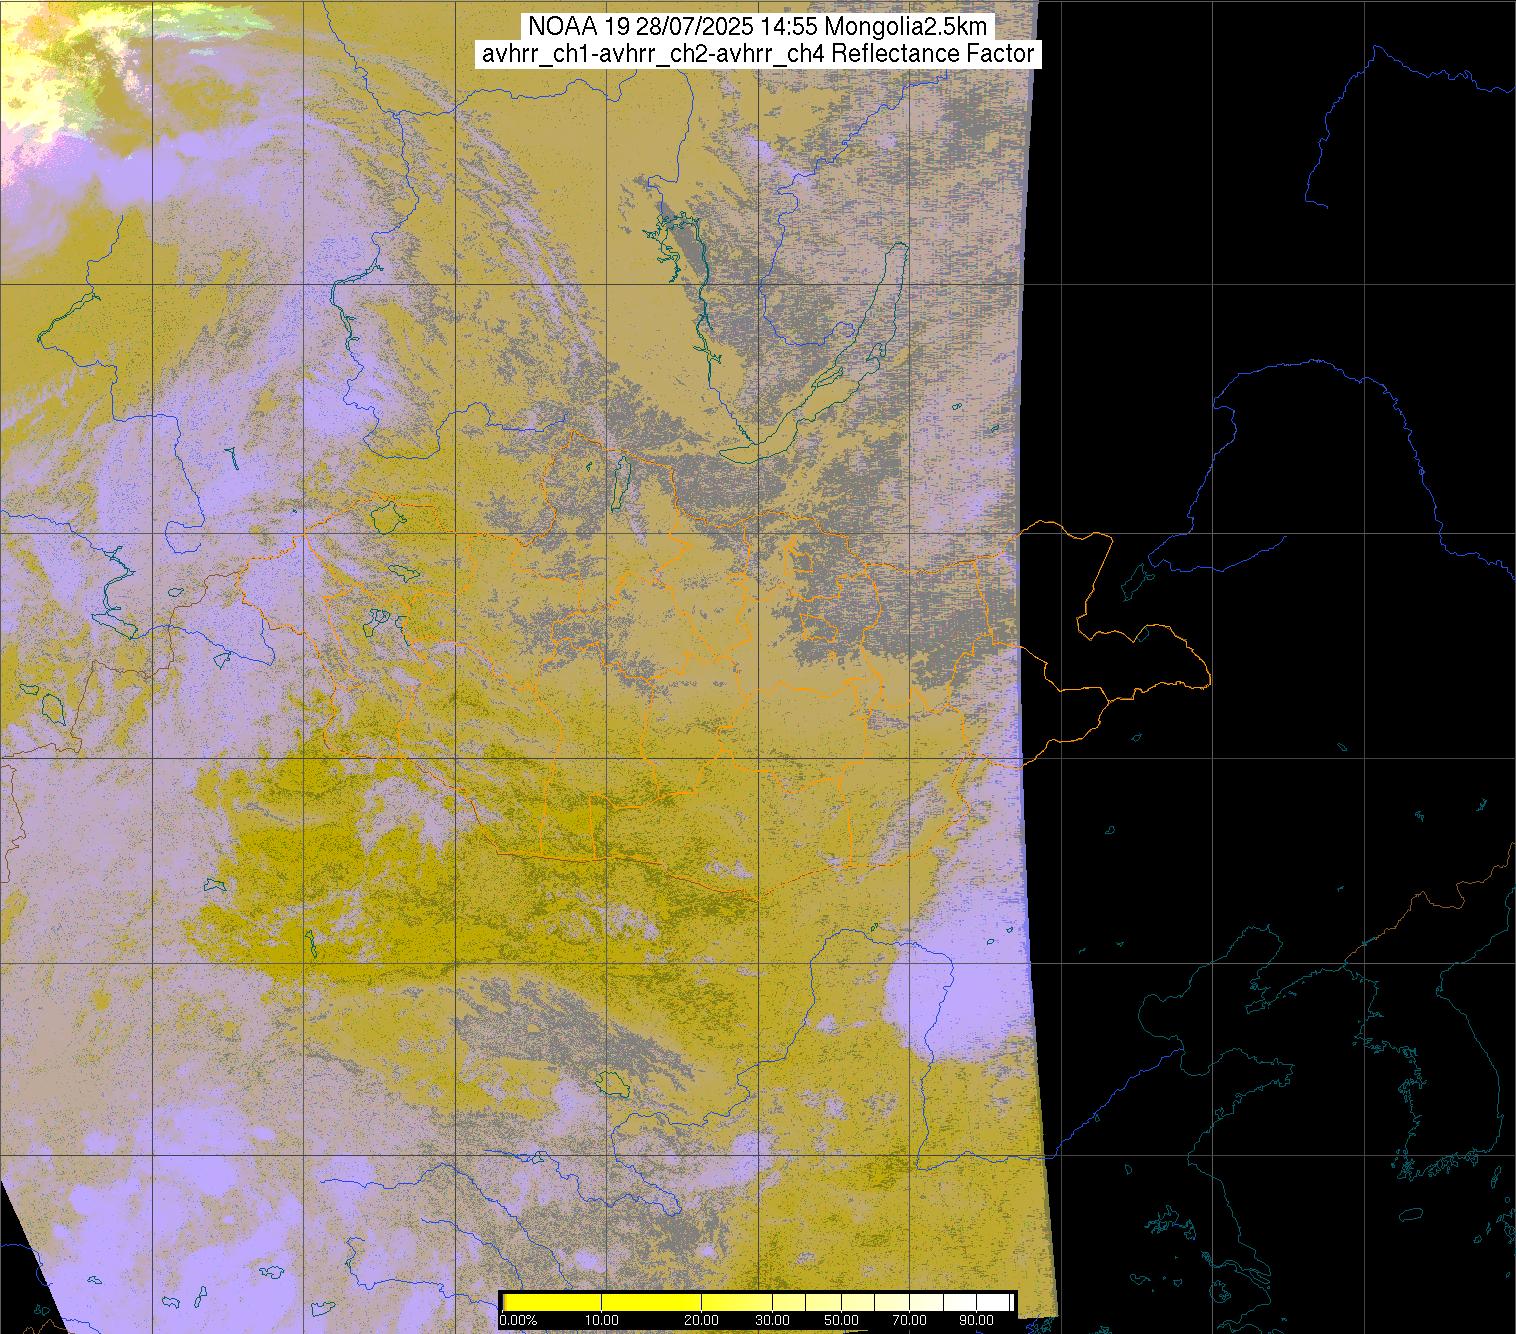1516x1334 pixels.
Task: Select the '20.00' colorbar label
Action: pos(703,1321)
